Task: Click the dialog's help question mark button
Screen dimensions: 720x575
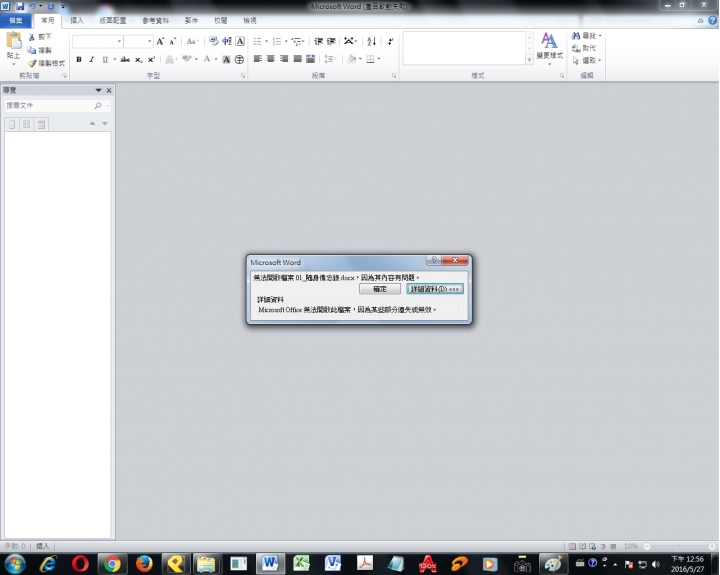Action: tap(434, 260)
